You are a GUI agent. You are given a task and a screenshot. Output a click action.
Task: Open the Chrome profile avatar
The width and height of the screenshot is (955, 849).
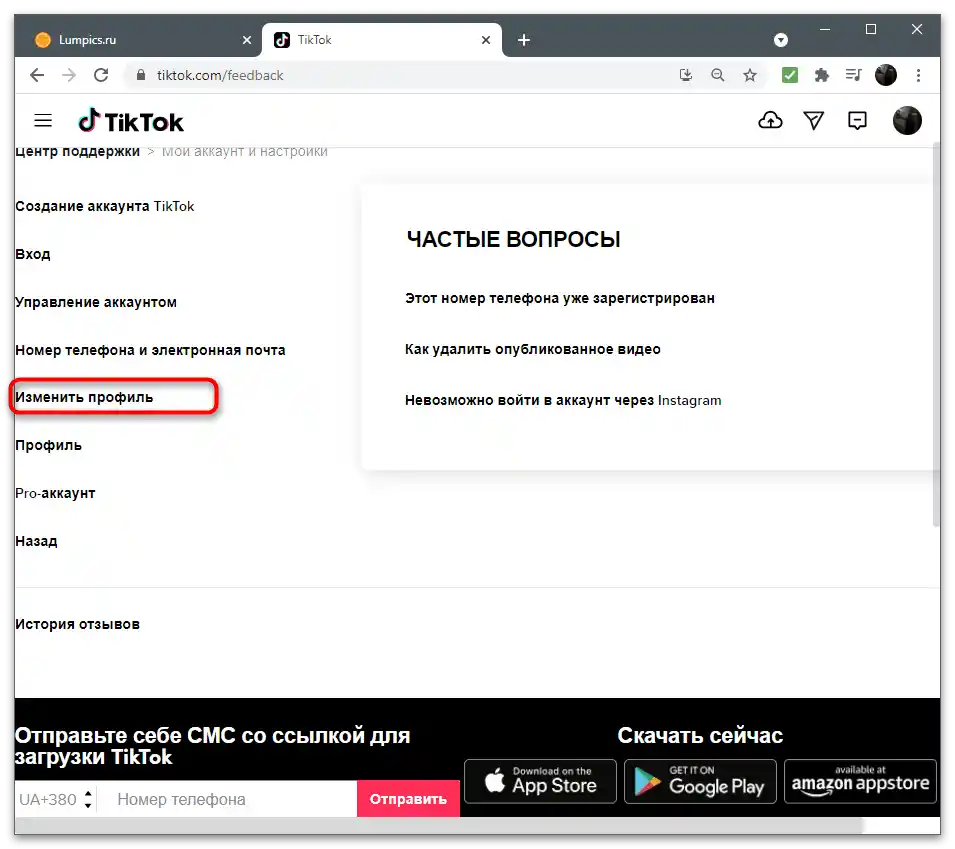(886, 75)
